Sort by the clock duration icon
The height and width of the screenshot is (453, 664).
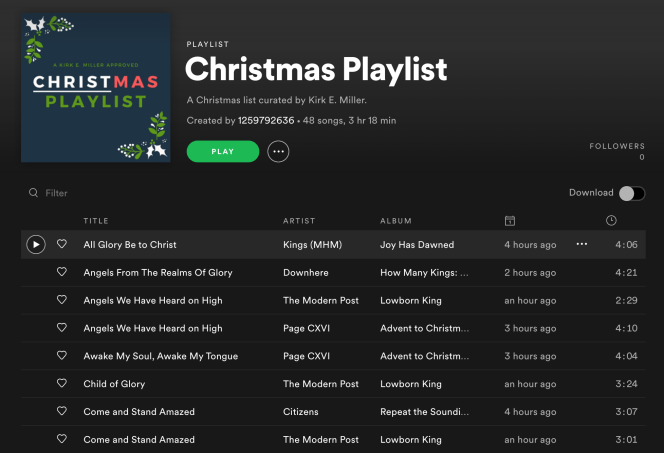click(x=611, y=221)
